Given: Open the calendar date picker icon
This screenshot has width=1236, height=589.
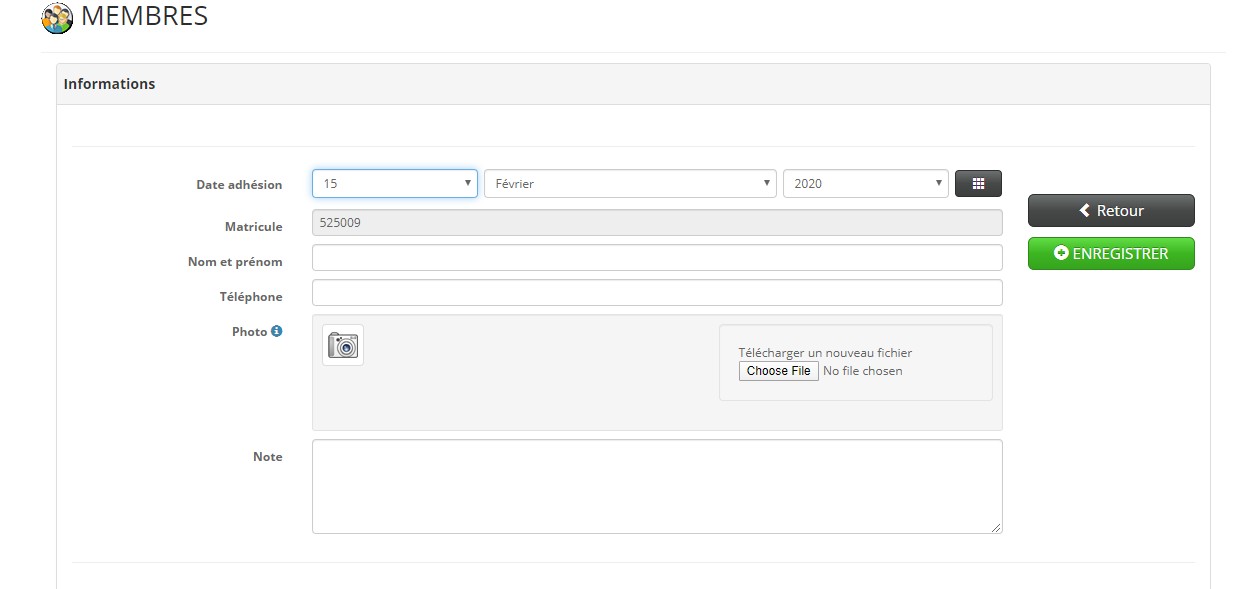Looking at the screenshot, I should (978, 184).
